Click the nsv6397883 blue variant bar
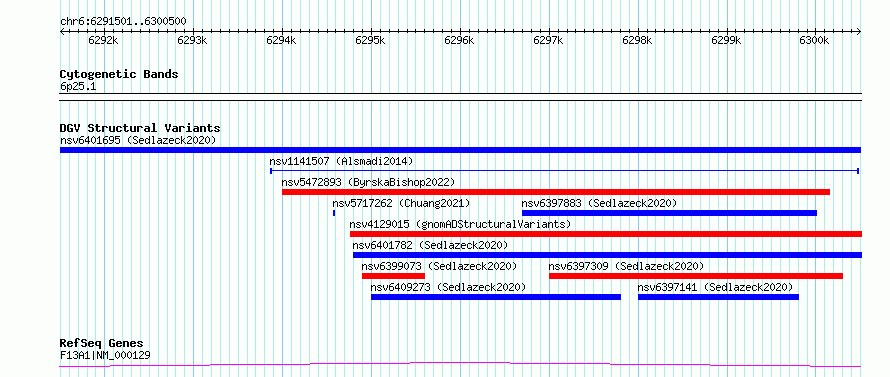The image size is (890, 377). (669, 213)
